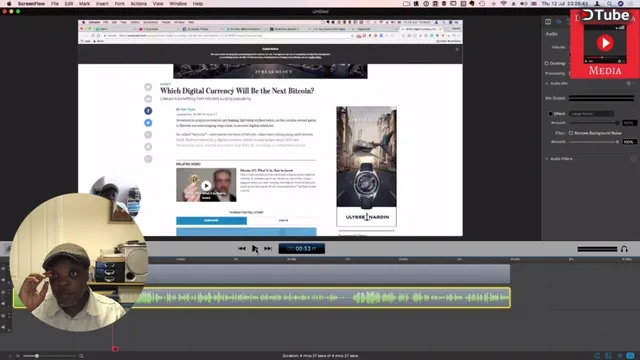Add an audio filter with plus icon
Viewport: 640px width, 360px height.
633,159
